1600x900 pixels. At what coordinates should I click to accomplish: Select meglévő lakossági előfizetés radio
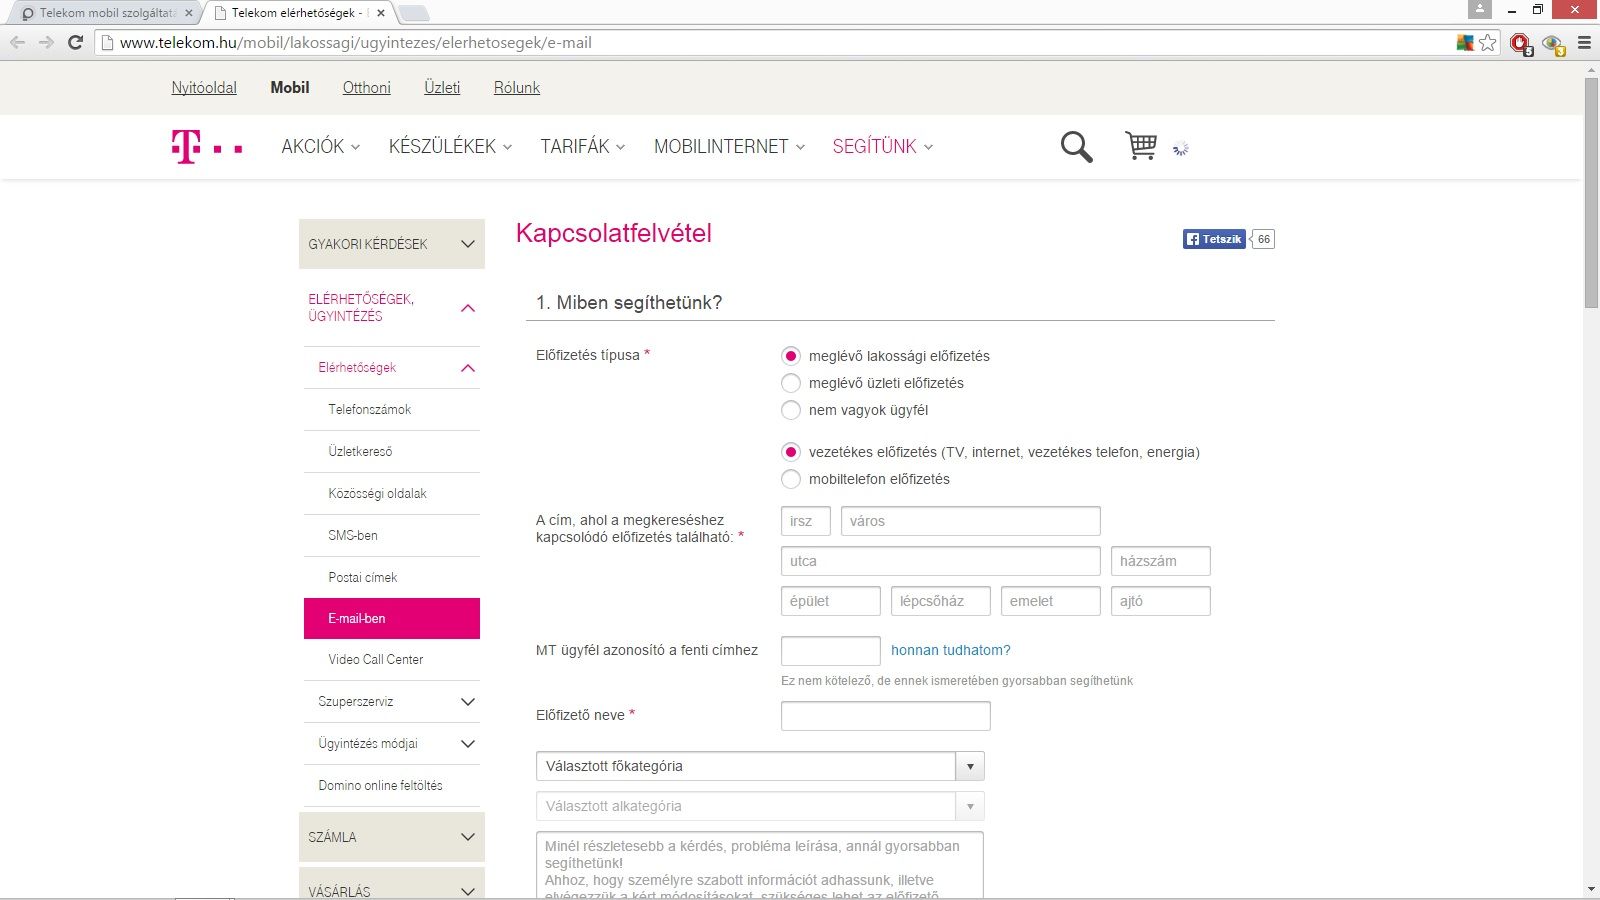coord(791,356)
